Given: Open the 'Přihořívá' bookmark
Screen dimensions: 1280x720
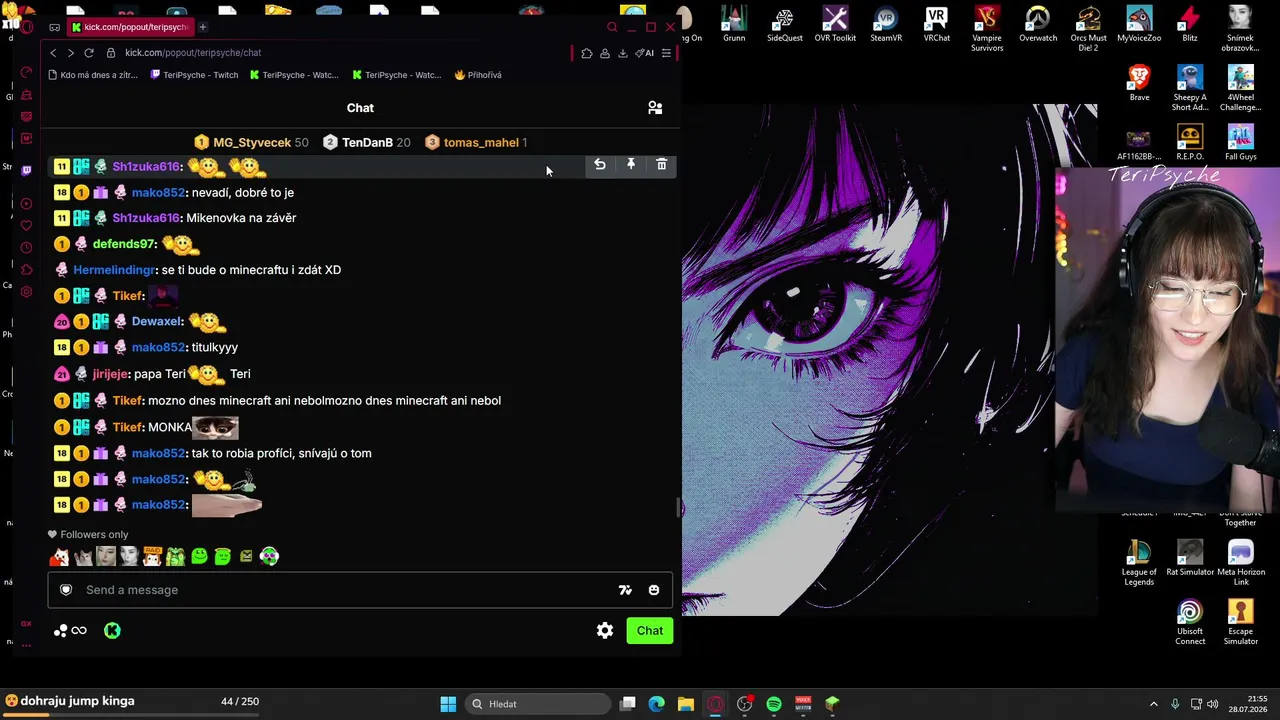Looking at the screenshot, I should click(x=478, y=75).
